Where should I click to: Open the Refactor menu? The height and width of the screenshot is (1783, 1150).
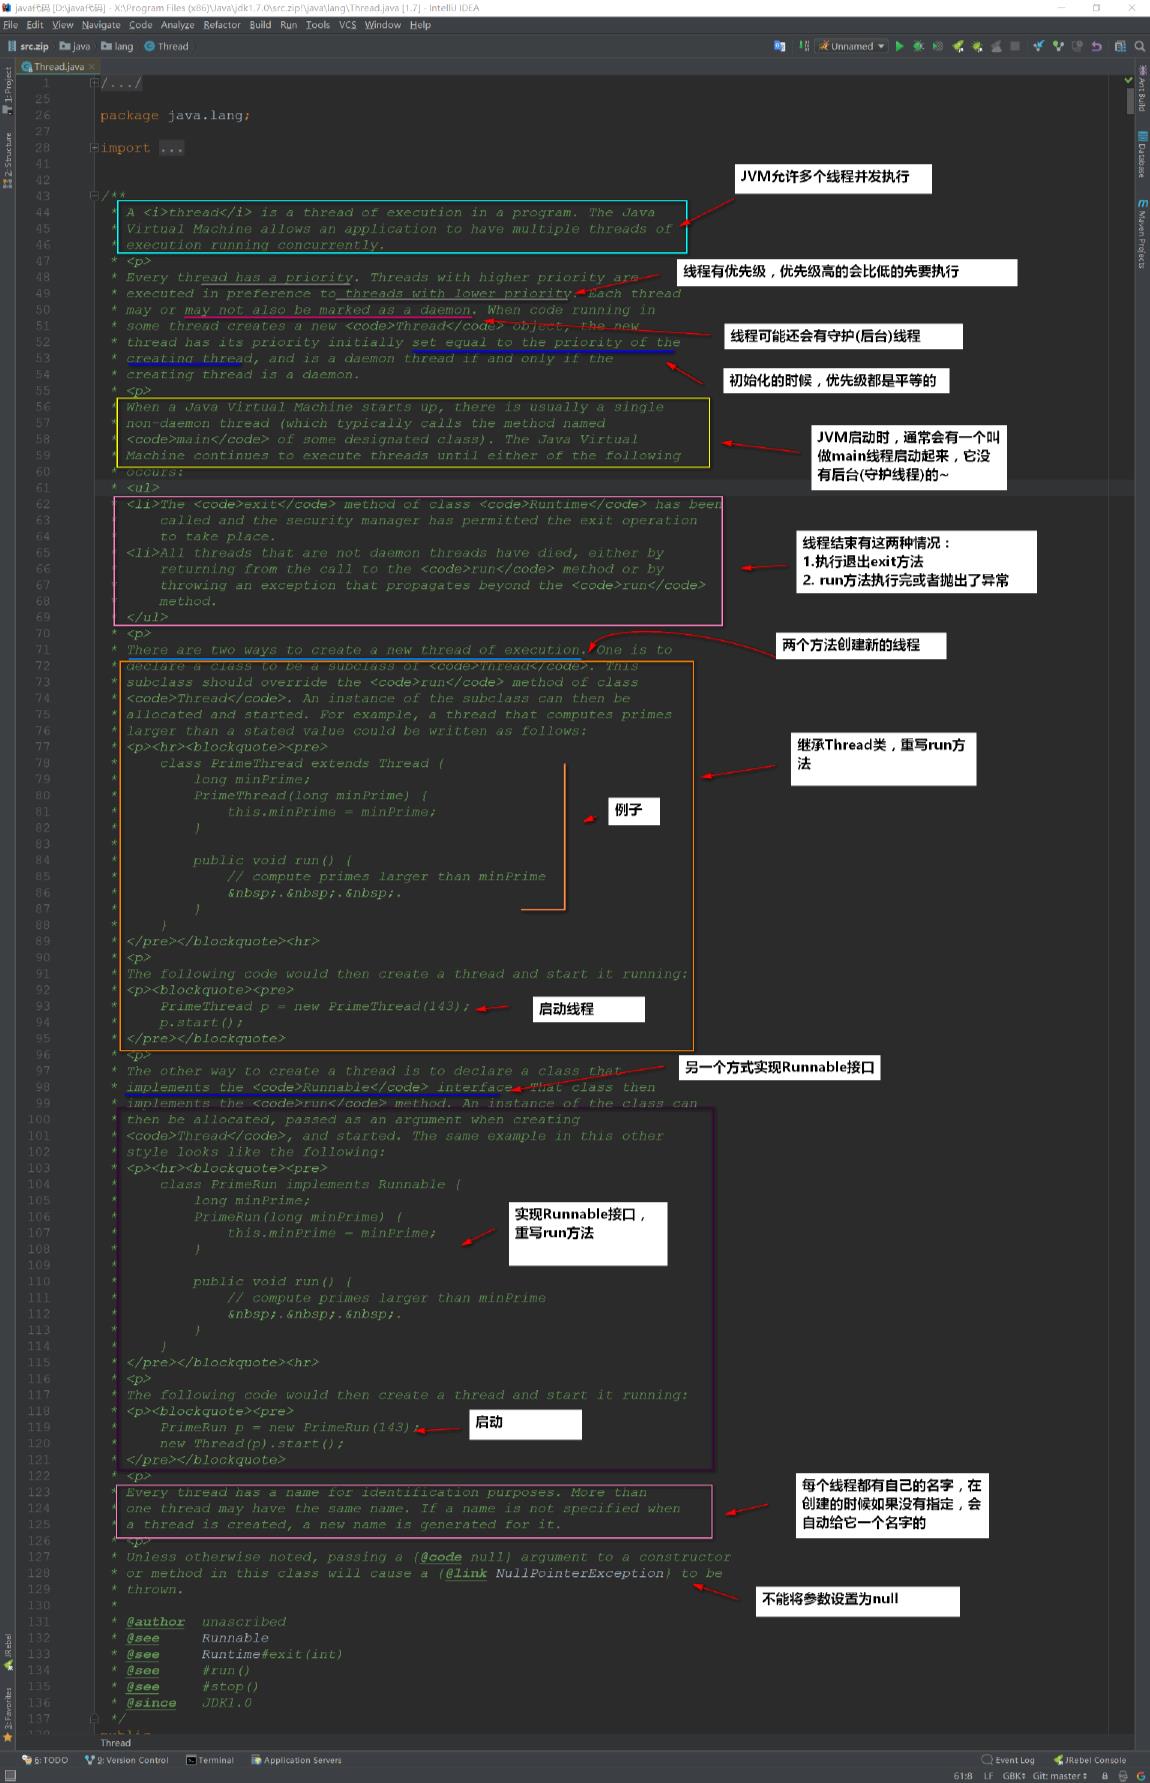[x=221, y=25]
